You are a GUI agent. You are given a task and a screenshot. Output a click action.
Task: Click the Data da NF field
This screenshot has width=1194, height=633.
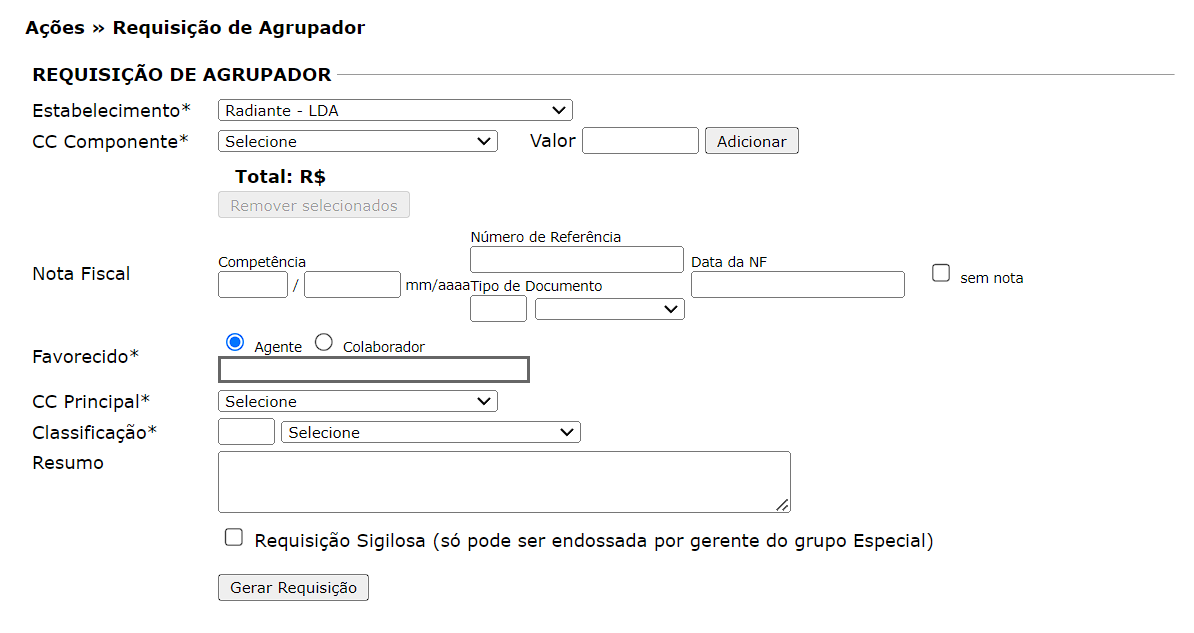coord(797,285)
